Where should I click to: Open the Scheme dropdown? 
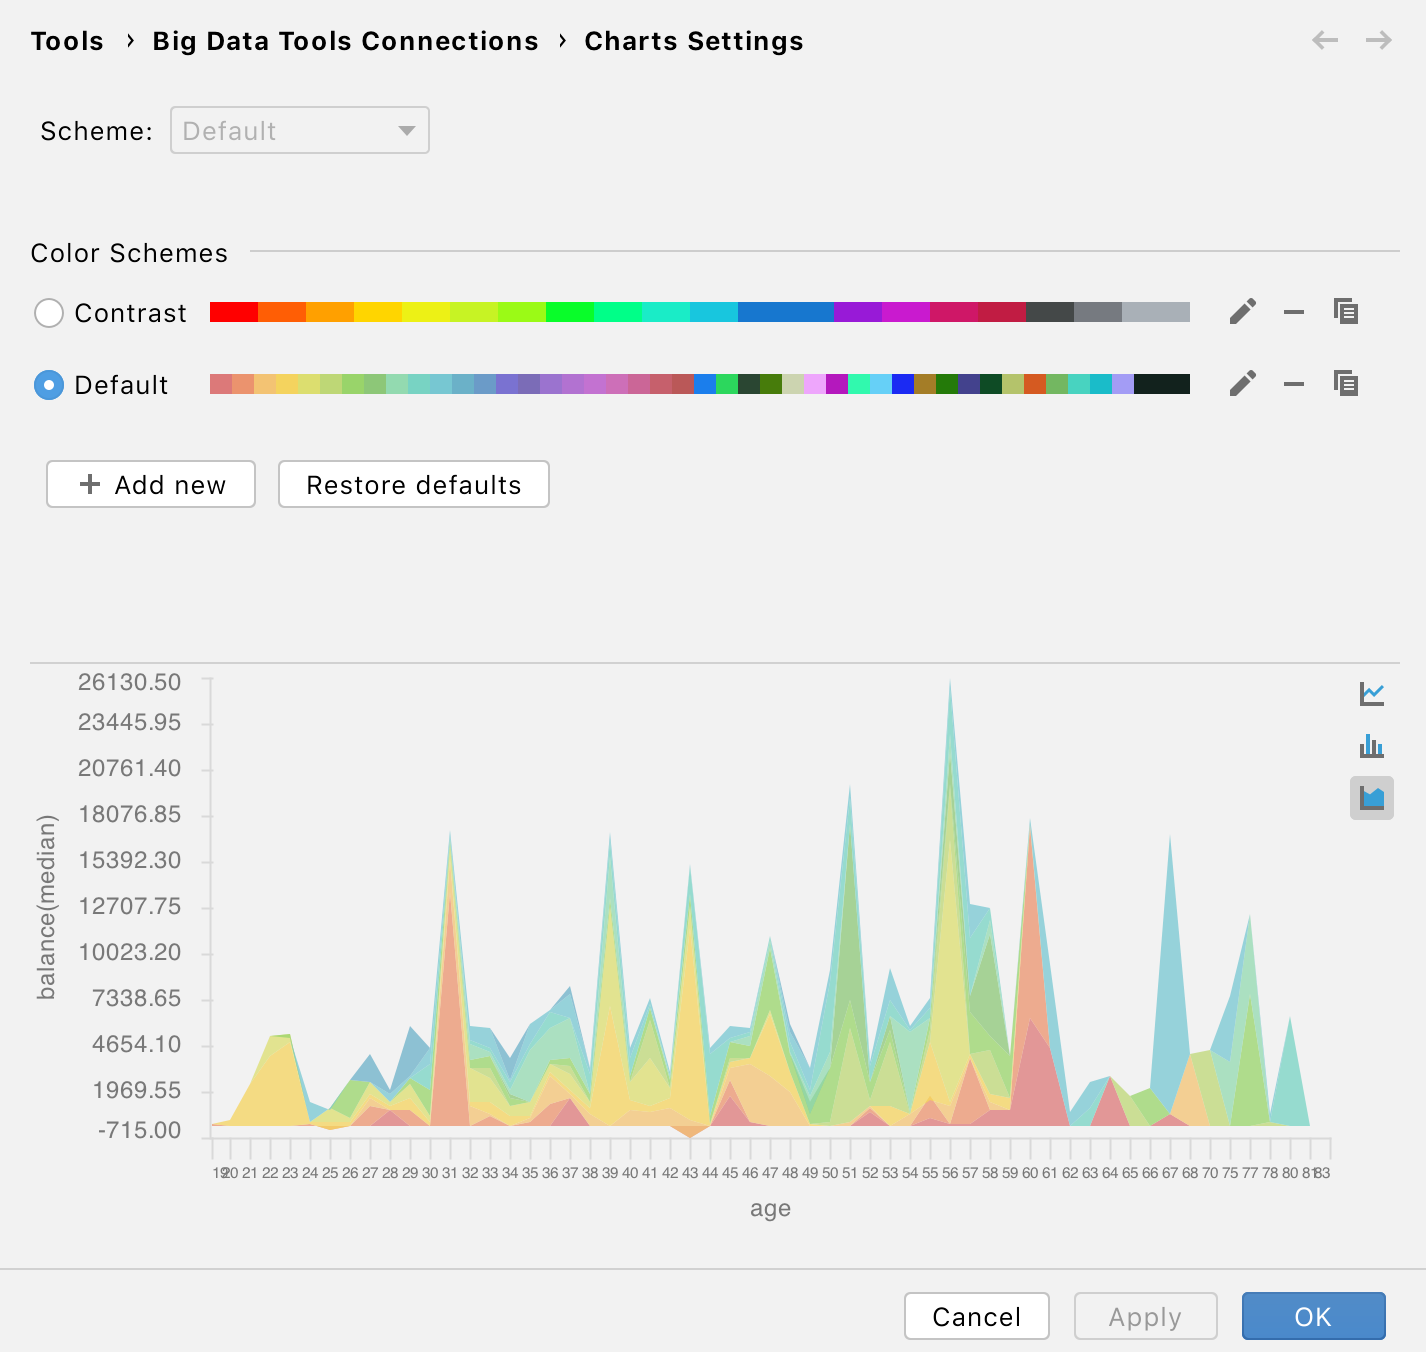(x=300, y=131)
